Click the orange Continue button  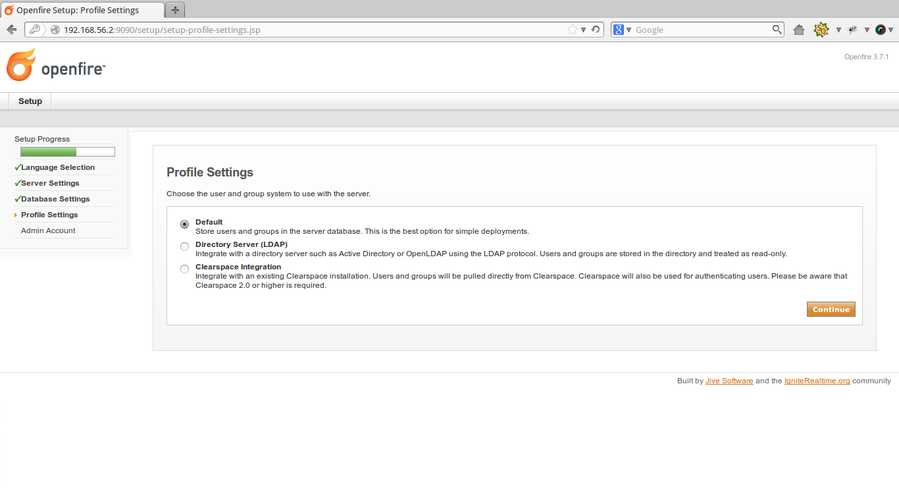pyautogui.click(x=831, y=309)
